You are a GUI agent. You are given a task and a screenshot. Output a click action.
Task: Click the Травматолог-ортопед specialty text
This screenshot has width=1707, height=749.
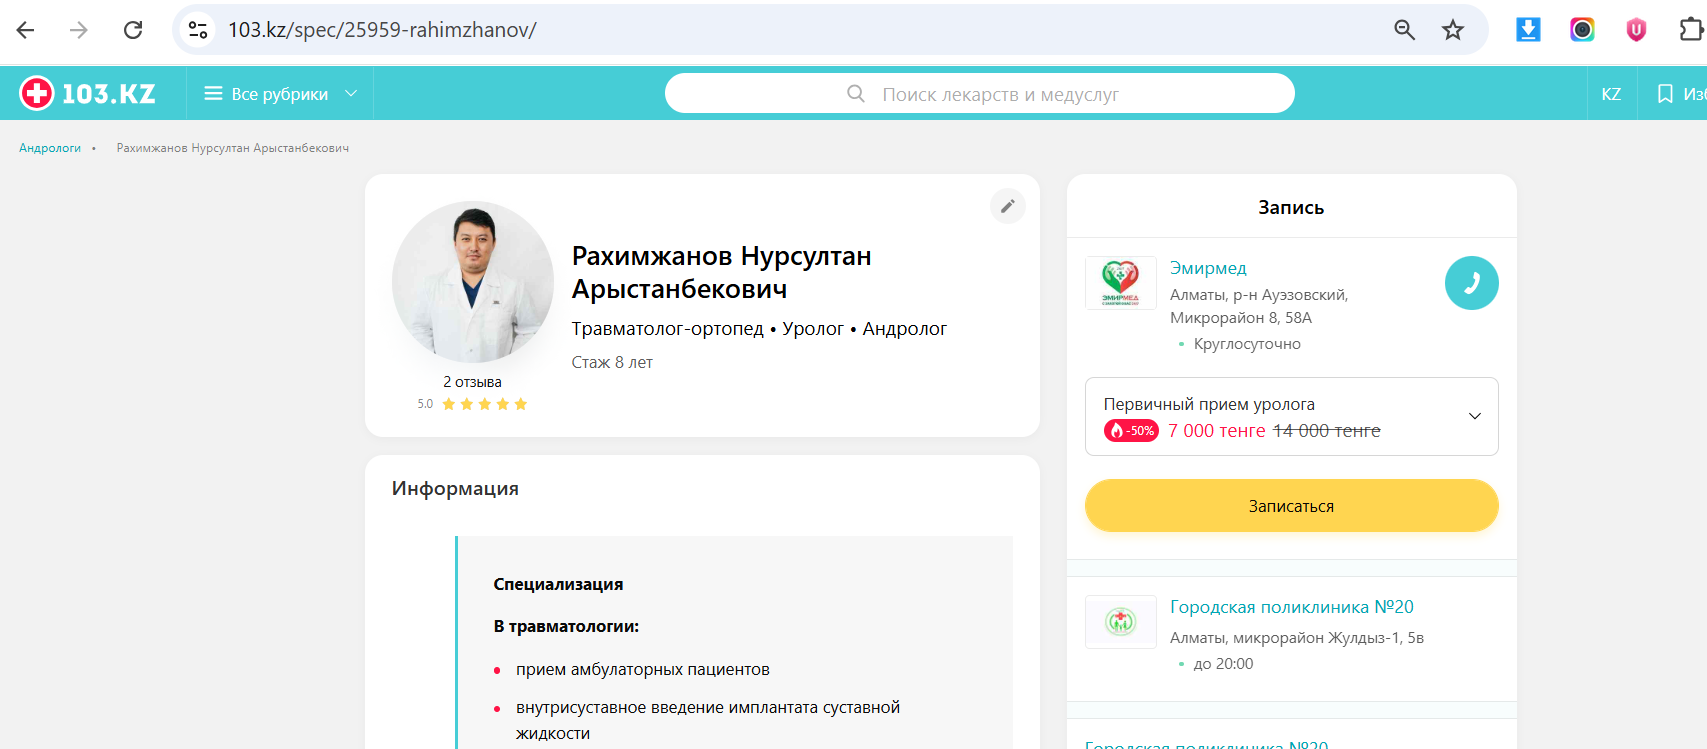[667, 329]
